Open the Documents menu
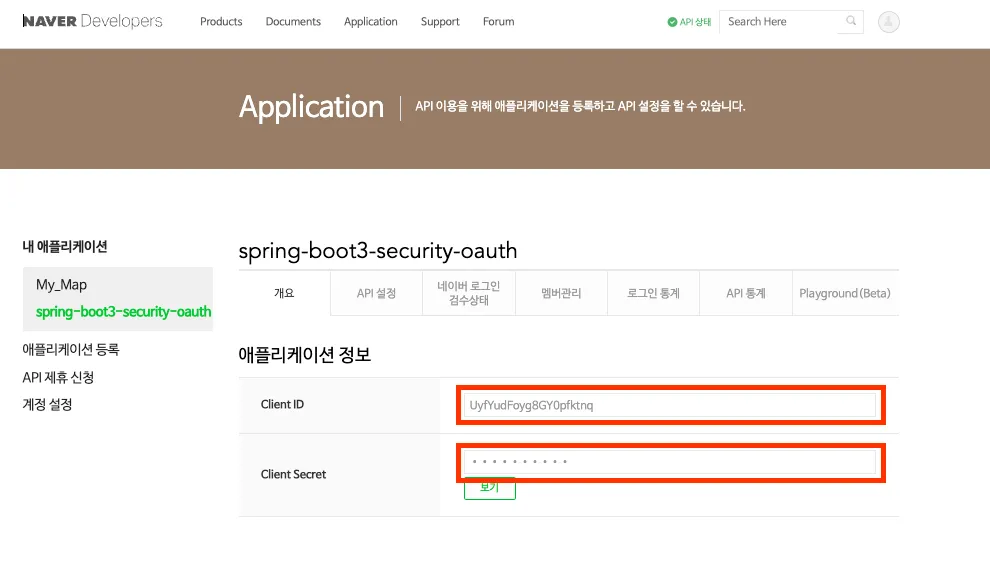This screenshot has height=569, width=990. [293, 21]
